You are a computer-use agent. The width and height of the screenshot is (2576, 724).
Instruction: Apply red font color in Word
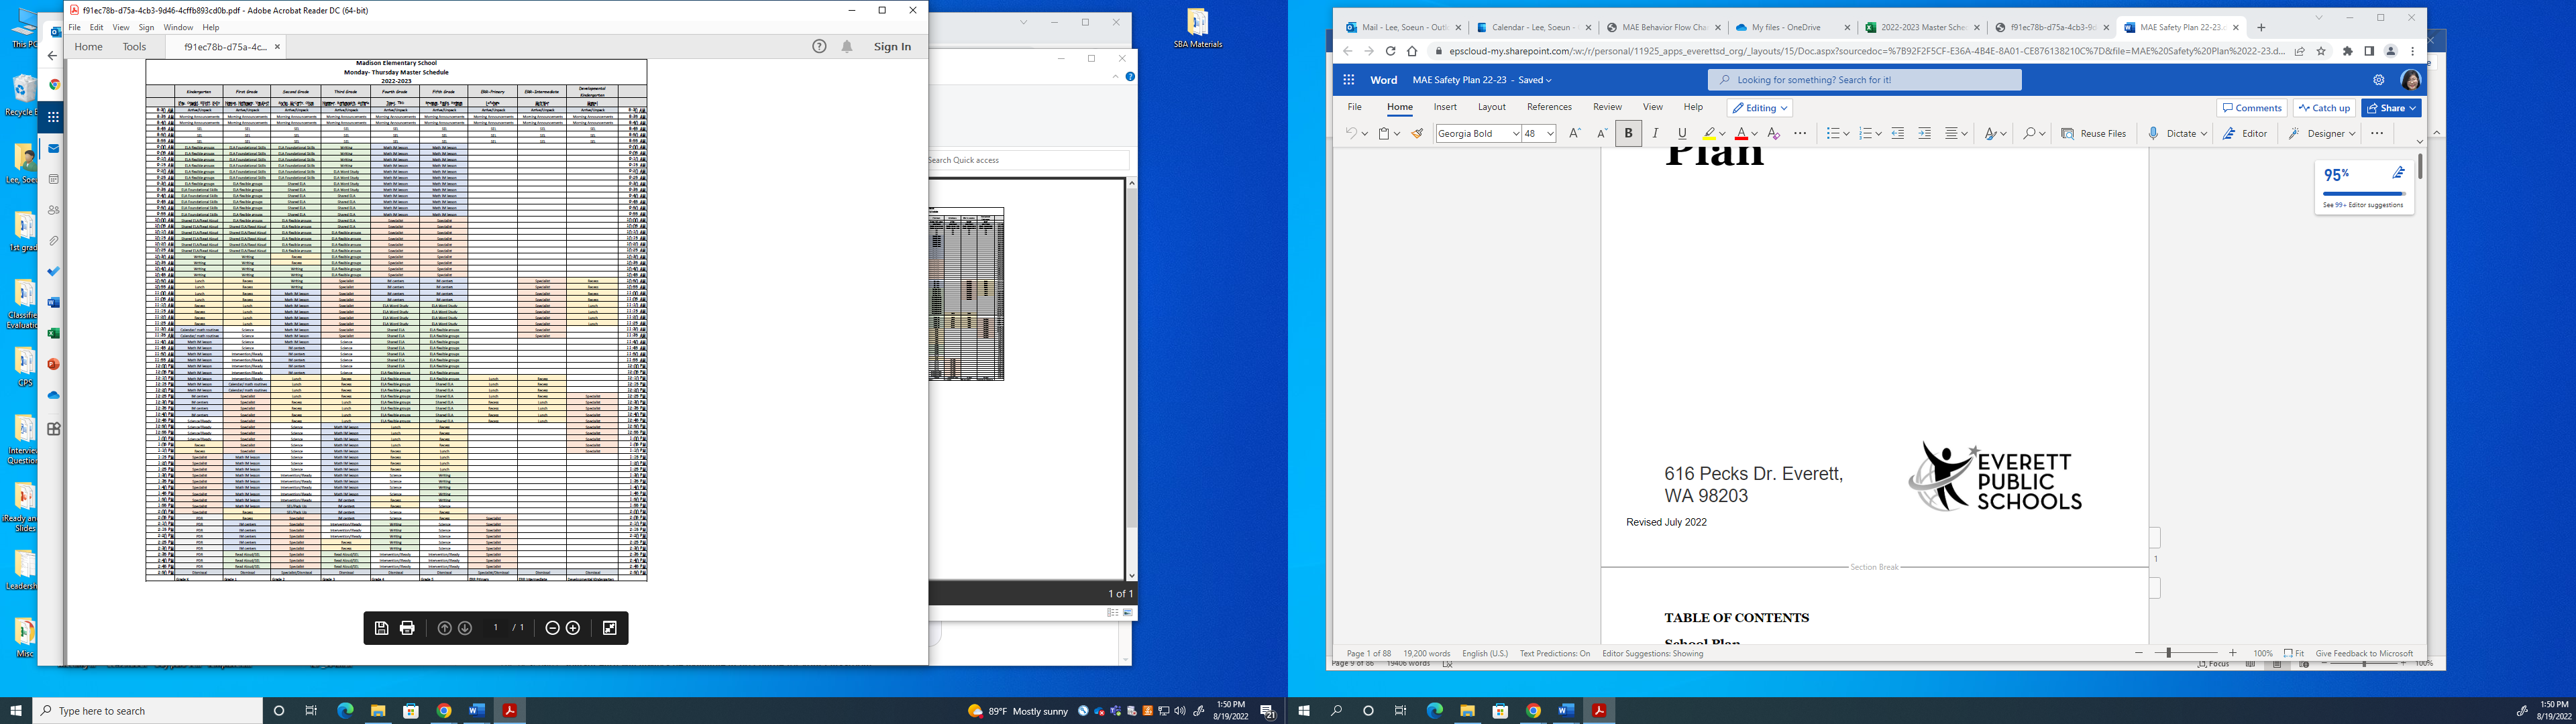tap(1741, 133)
